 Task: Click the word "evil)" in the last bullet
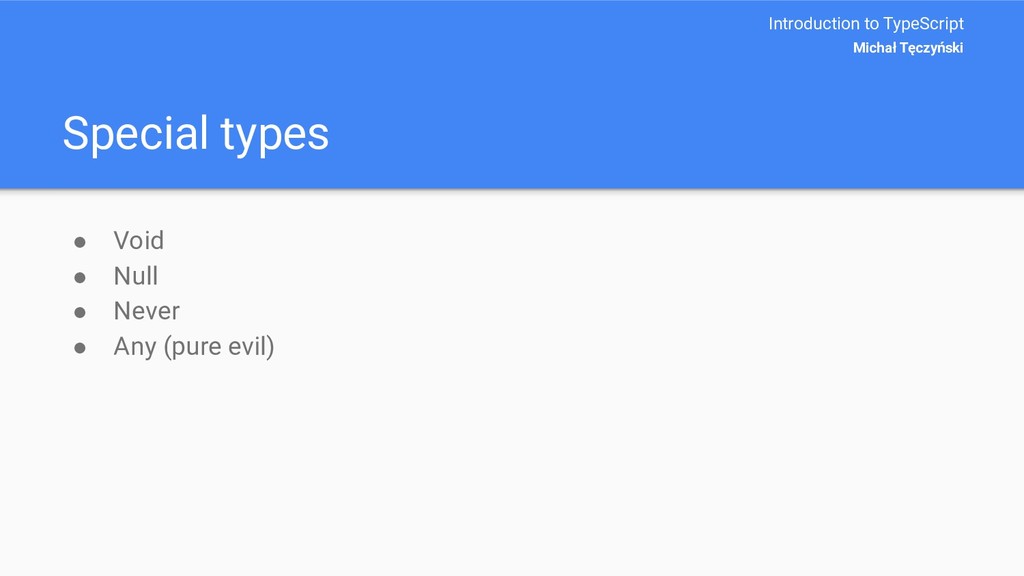250,347
